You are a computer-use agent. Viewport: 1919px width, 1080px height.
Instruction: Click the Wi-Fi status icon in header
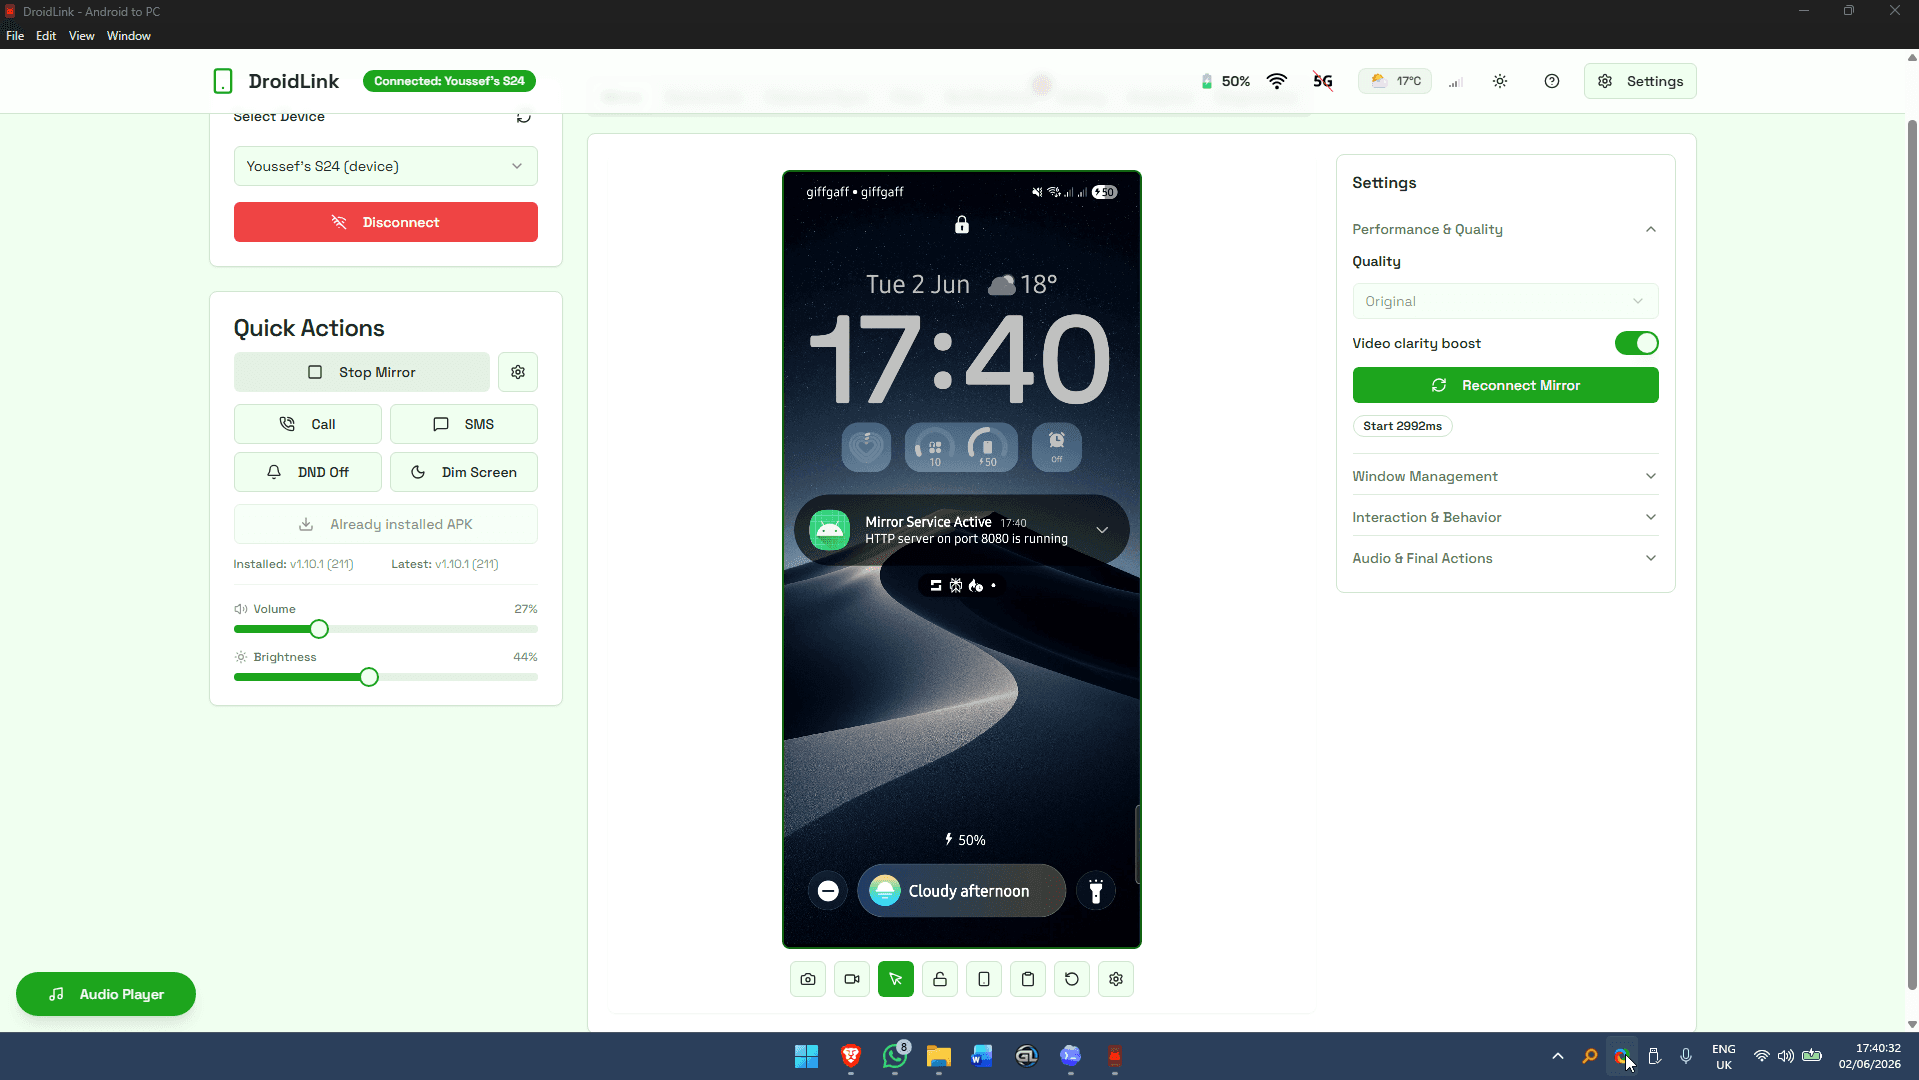(x=1277, y=81)
